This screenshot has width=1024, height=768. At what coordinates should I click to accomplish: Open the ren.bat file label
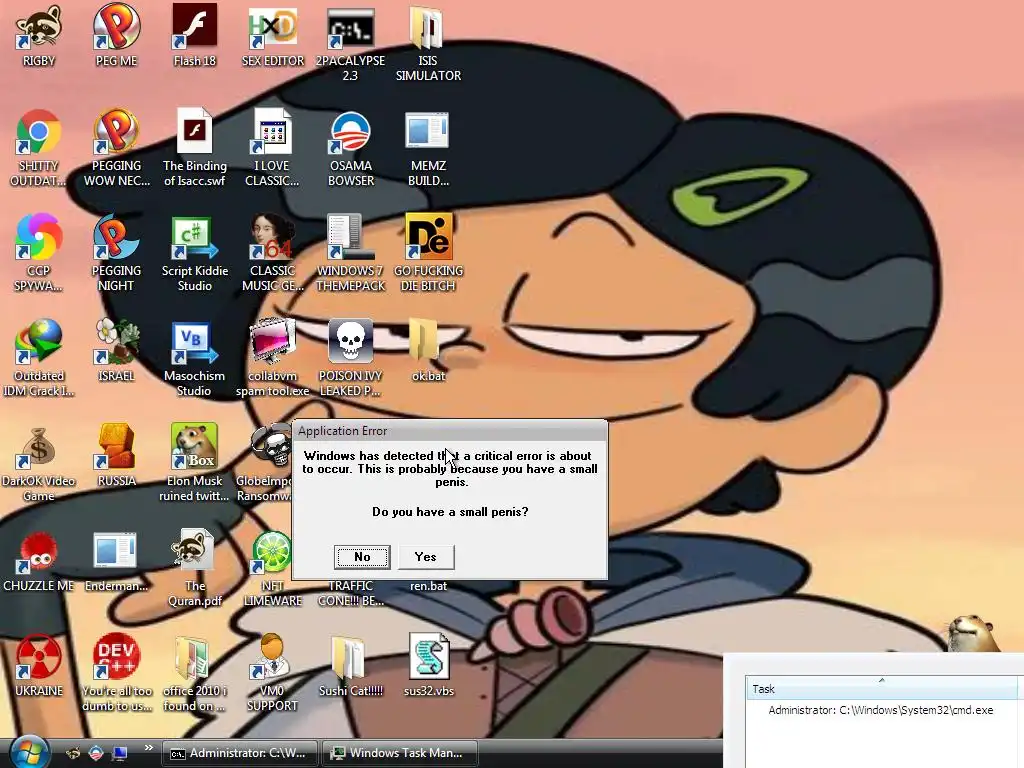click(428, 586)
